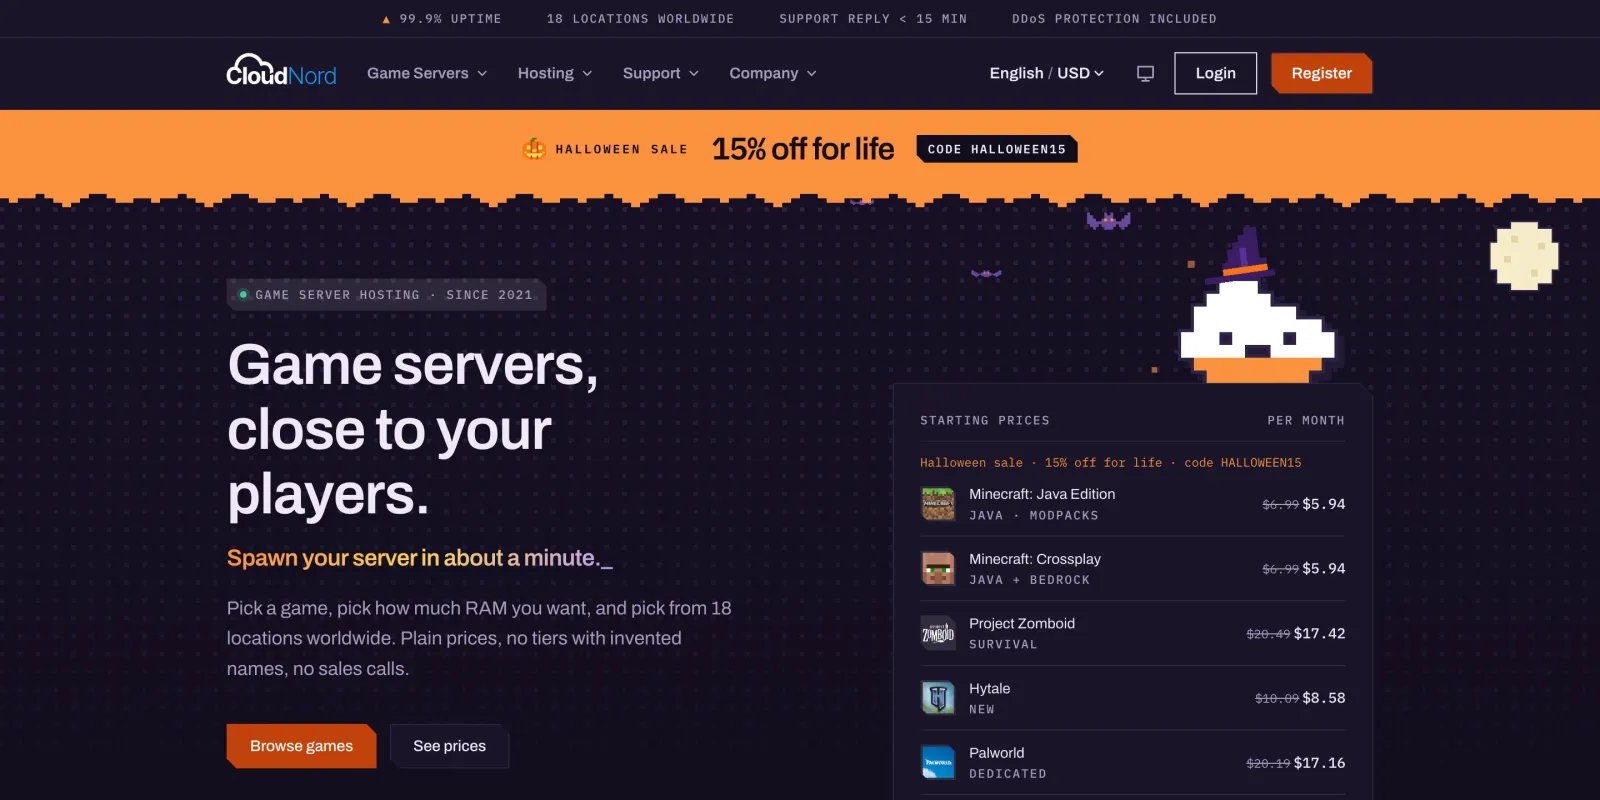Click the $8.58 Hytale price
The width and height of the screenshot is (1600, 800).
click(x=1324, y=698)
